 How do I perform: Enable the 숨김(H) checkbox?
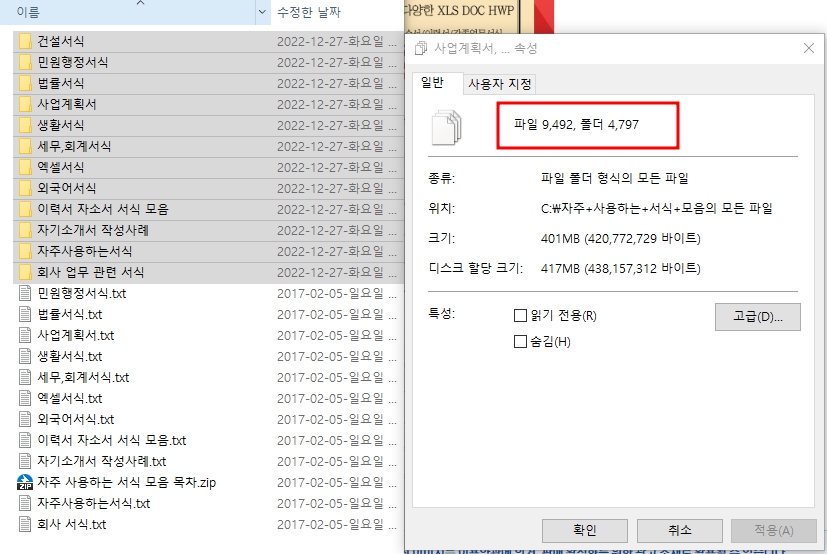tap(520, 341)
